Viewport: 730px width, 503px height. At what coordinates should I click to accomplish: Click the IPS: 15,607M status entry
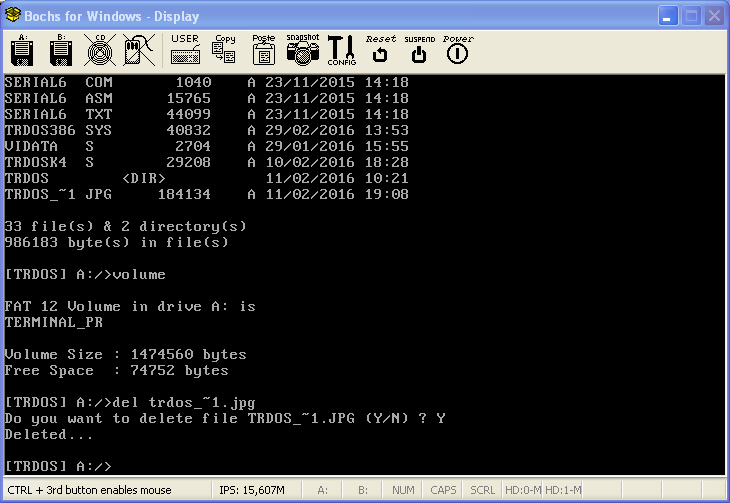(252, 490)
